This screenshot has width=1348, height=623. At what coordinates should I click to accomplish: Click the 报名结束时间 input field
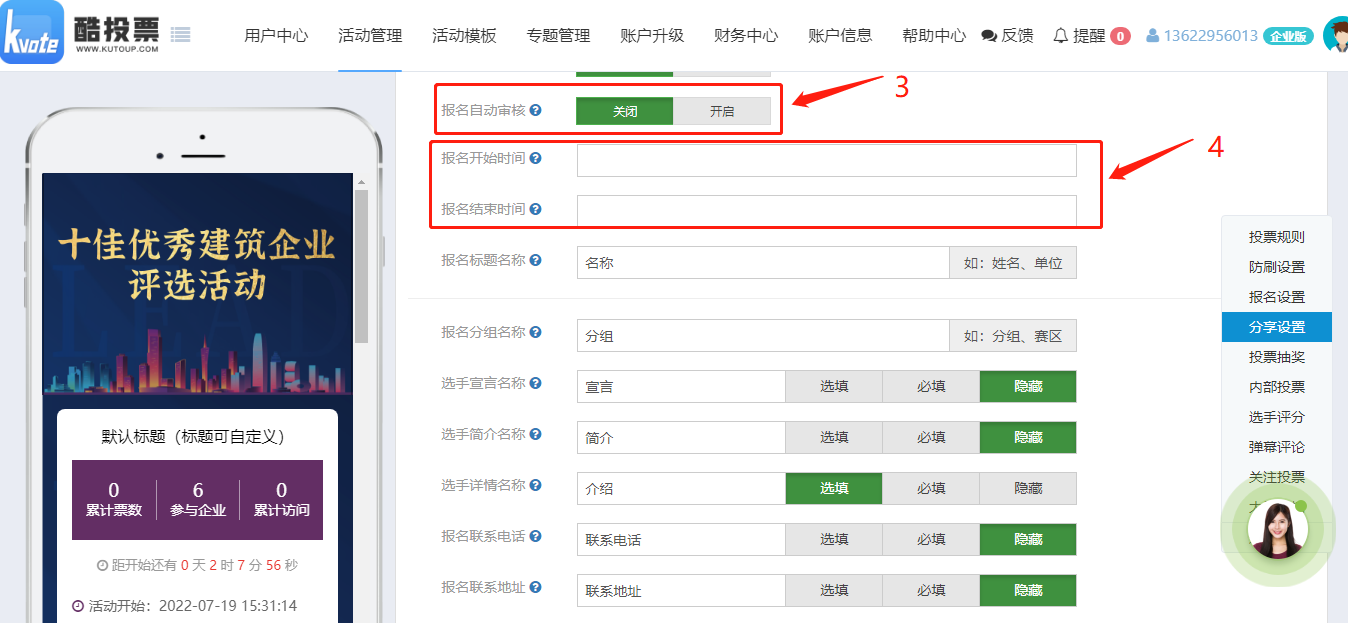827,211
